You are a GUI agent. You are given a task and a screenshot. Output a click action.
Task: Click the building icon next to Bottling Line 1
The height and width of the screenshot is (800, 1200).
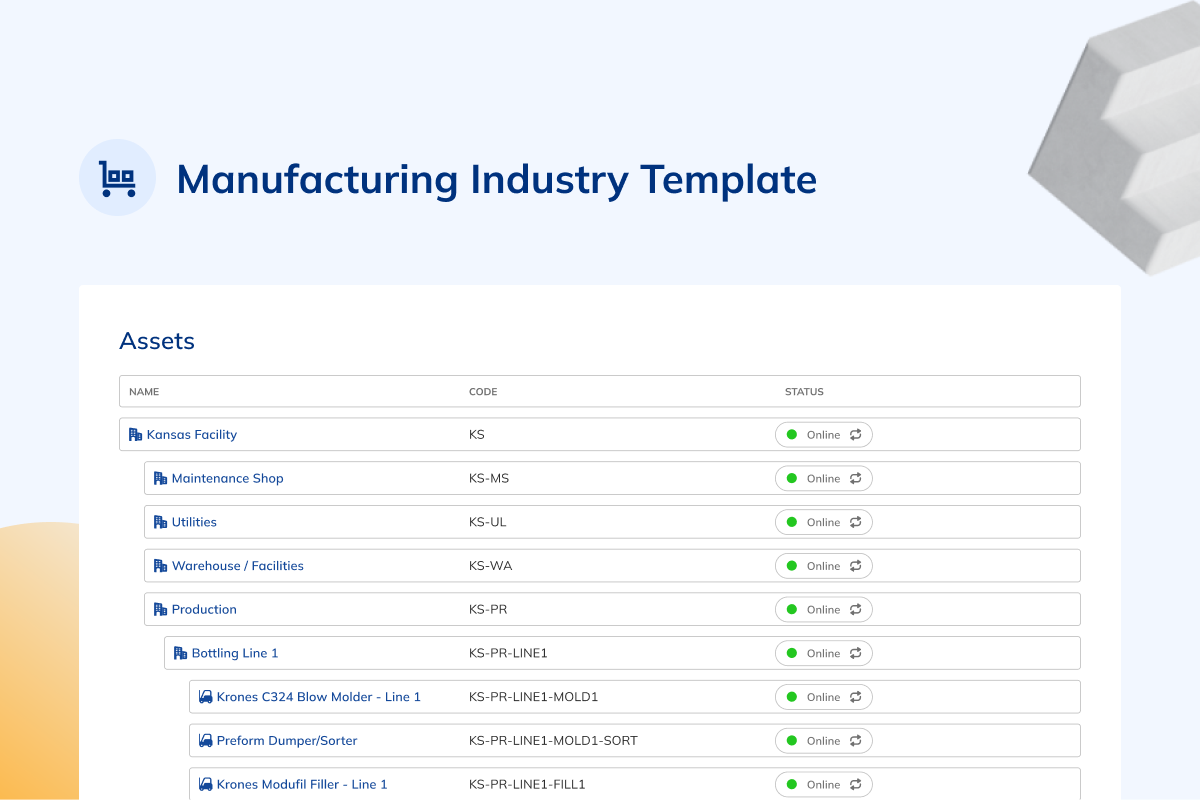pos(180,653)
